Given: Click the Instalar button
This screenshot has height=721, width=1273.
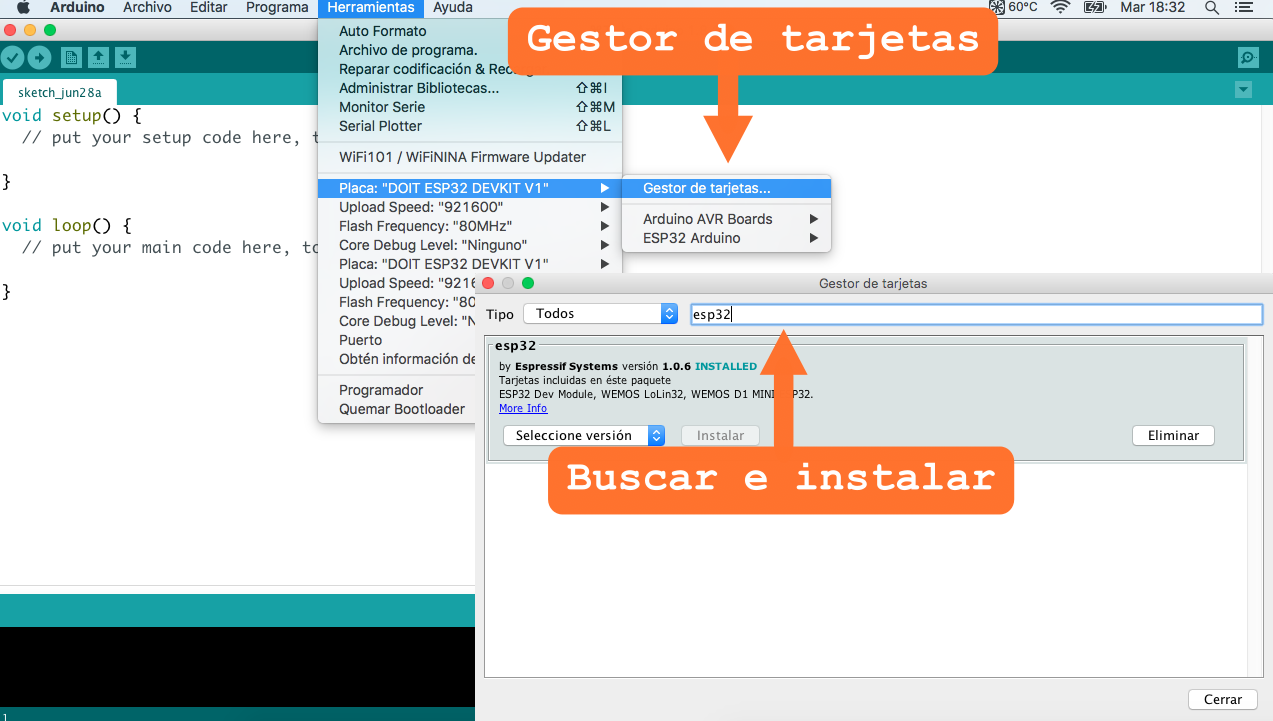Looking at the screenshot, I should 720,436.
